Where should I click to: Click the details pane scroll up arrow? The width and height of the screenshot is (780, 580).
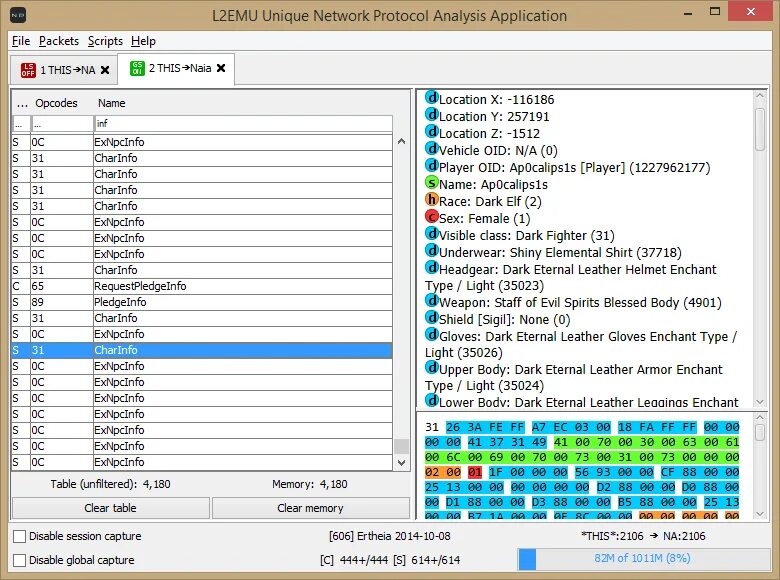[x=760, y=96]
